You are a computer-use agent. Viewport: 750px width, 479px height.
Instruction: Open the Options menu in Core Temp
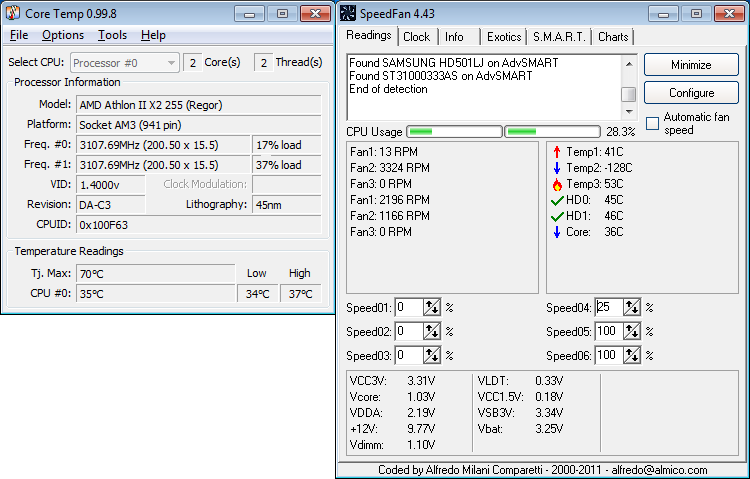[x=63, y=35]
